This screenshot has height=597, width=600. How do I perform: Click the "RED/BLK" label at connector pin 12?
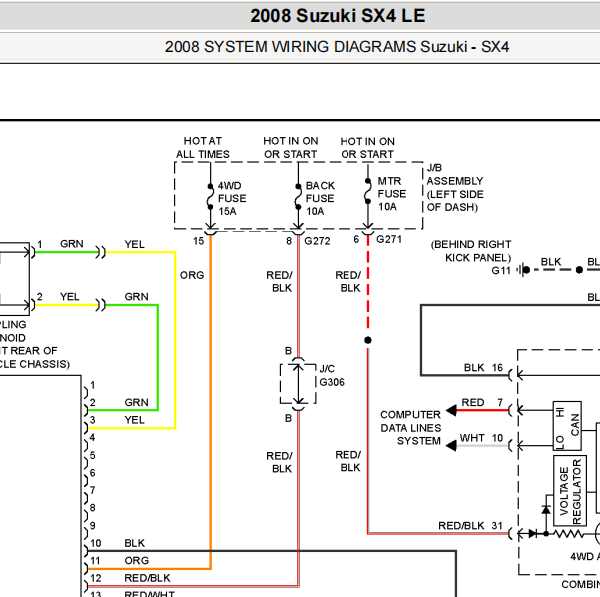147,578
